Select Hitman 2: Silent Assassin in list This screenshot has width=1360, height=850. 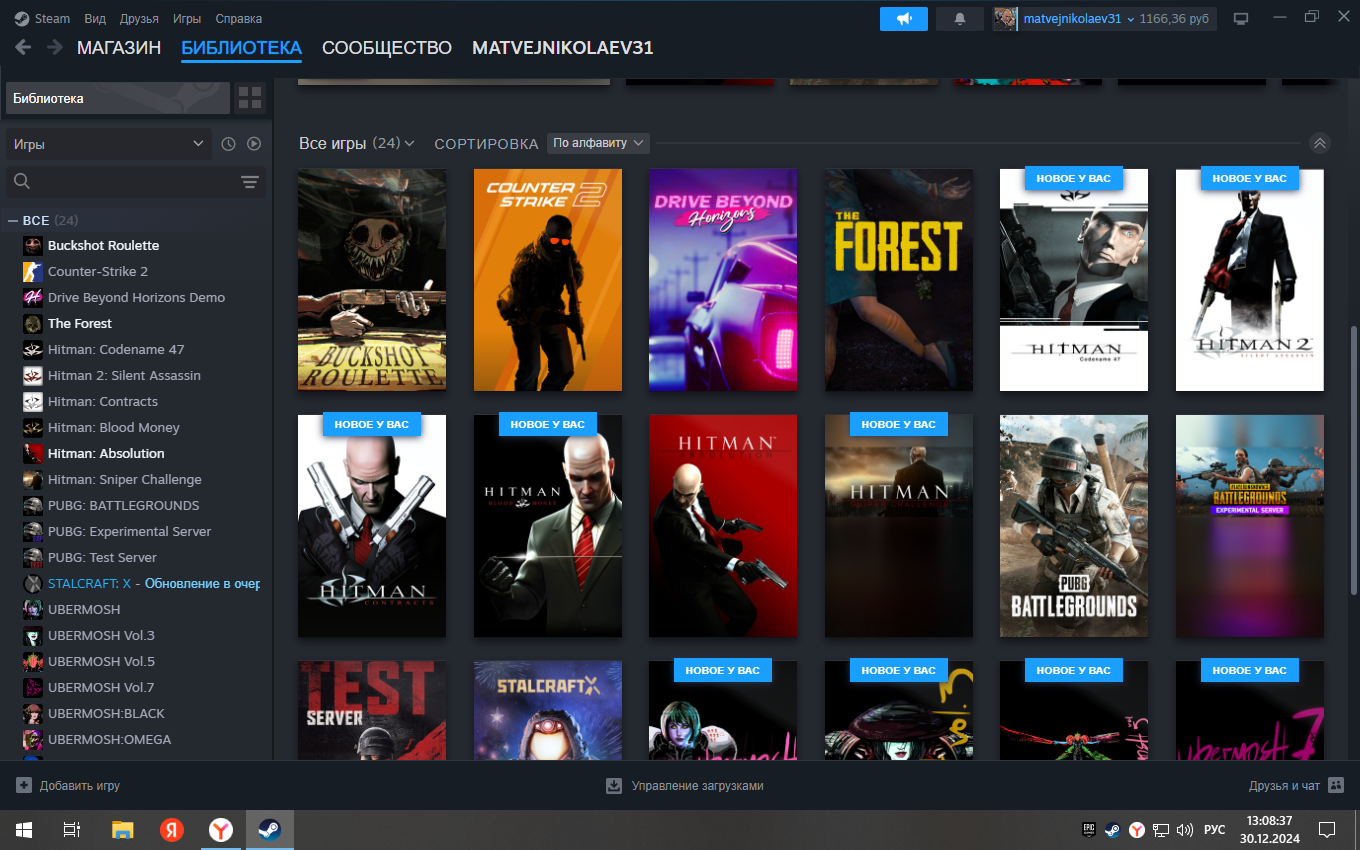tap(124, 375)
